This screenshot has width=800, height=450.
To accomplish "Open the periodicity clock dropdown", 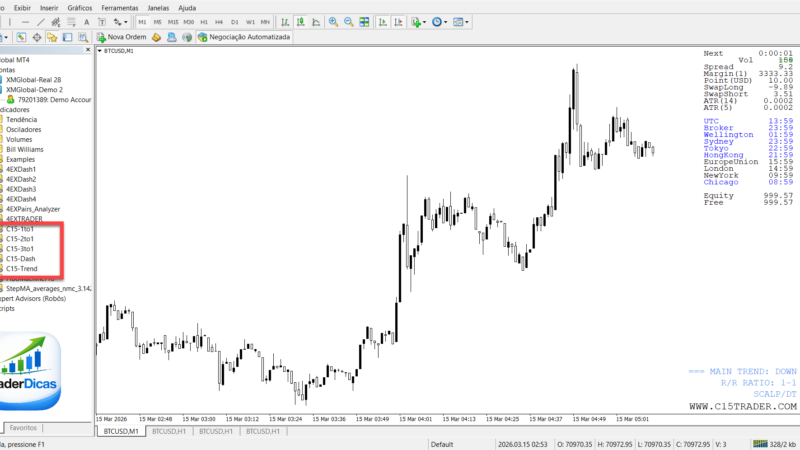I will pos(440,21).
